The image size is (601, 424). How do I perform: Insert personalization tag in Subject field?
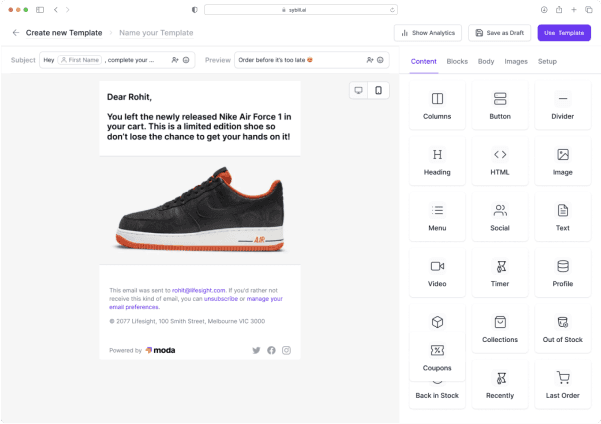click(x=175, y=60)
